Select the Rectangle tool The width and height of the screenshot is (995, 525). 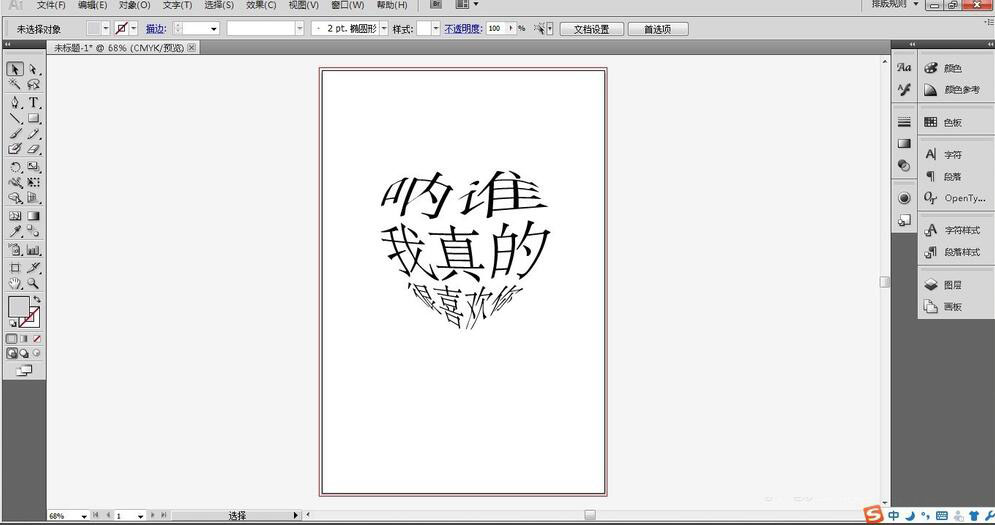click(34, 118)
